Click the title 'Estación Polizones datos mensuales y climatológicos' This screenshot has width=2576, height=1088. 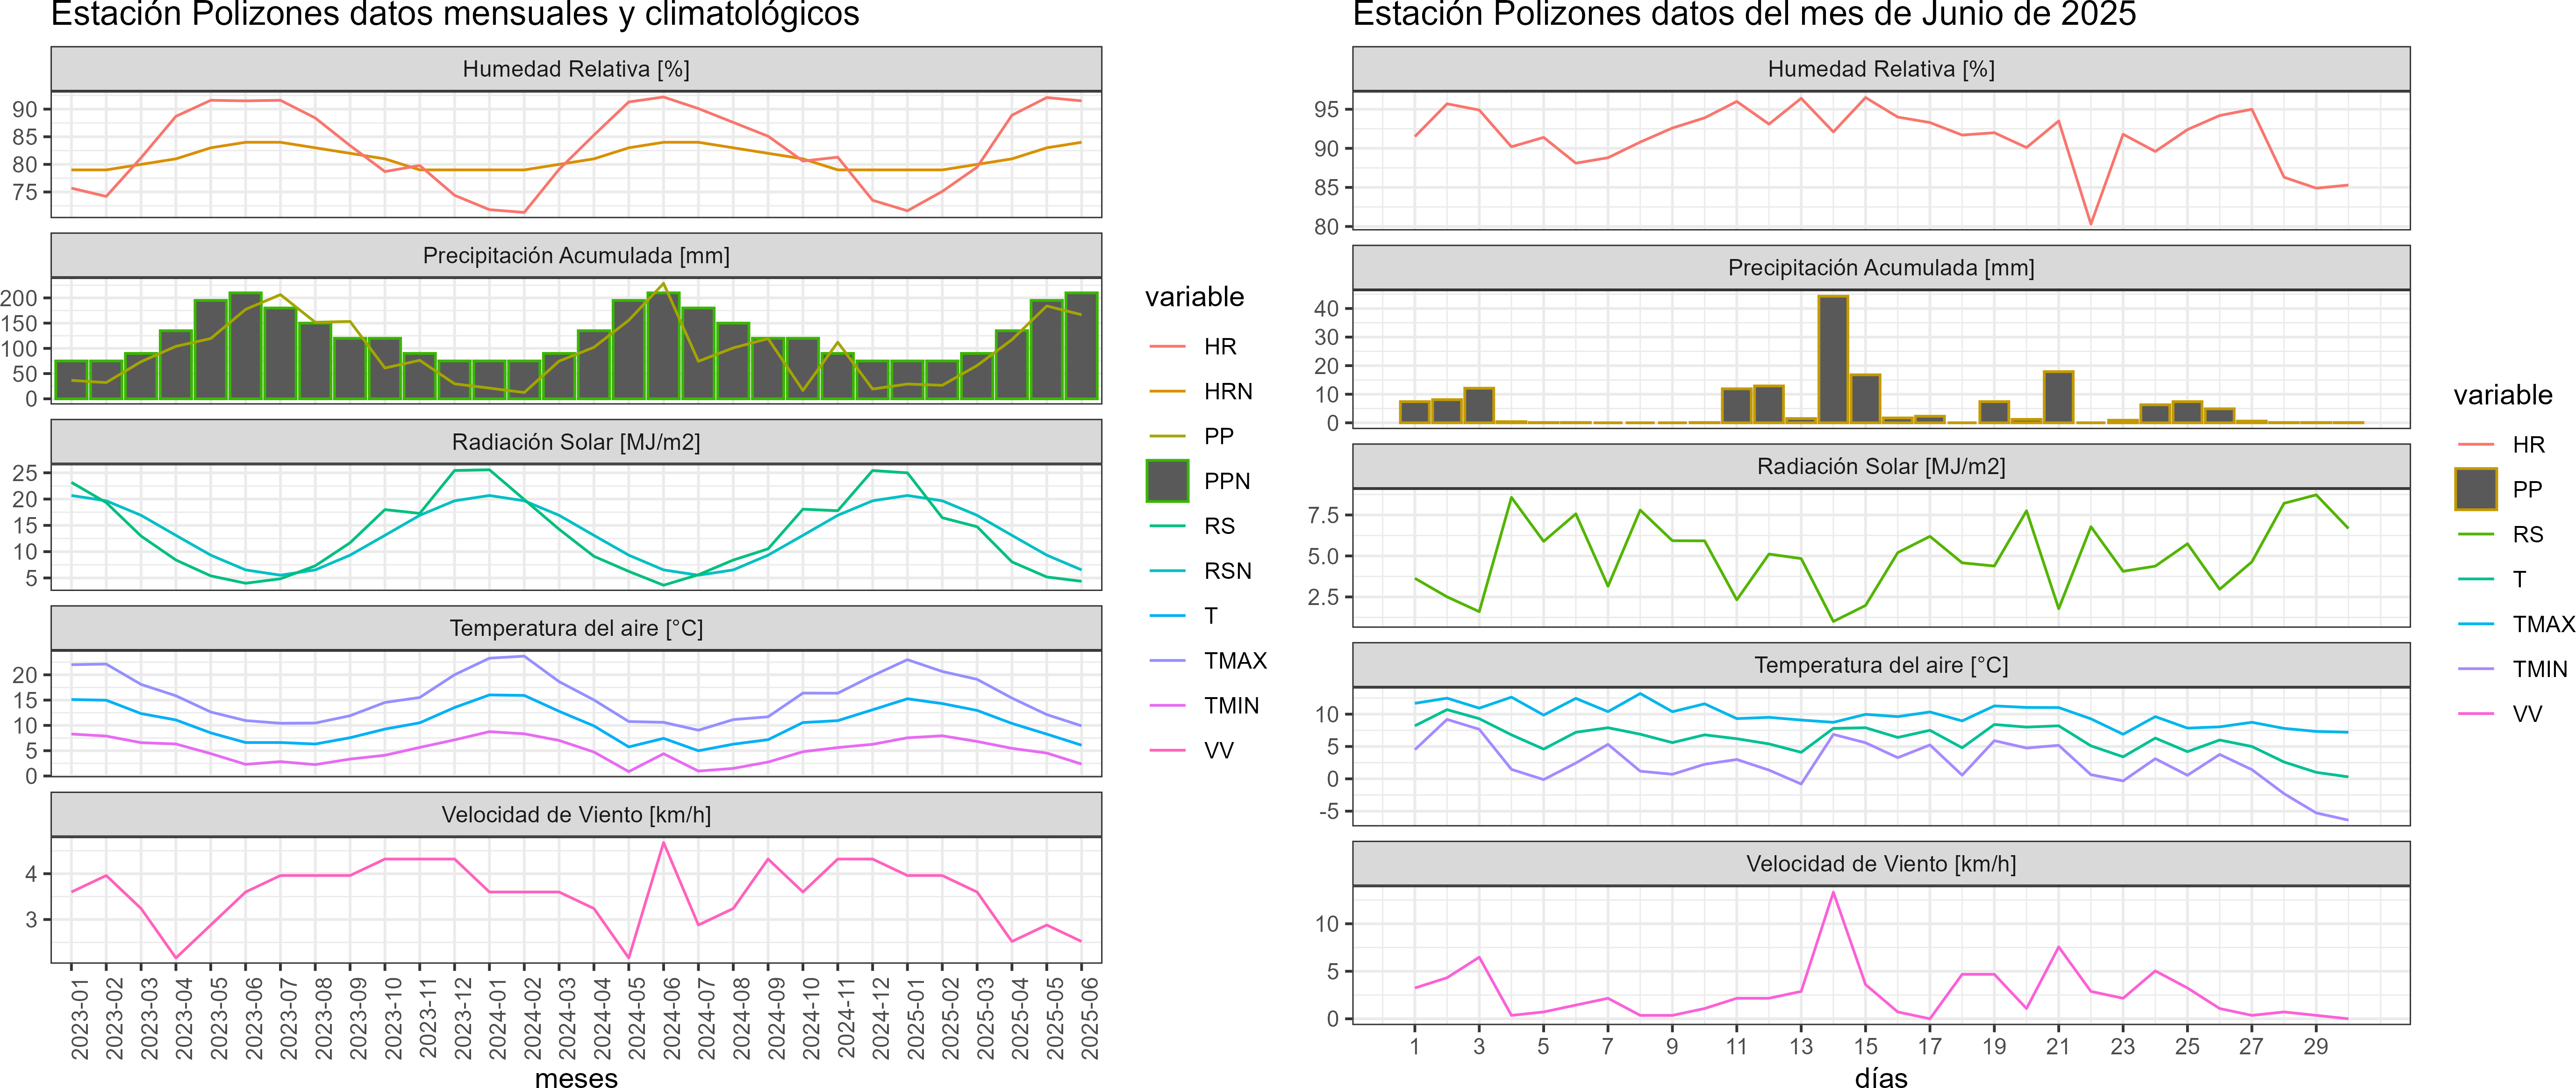(455, 14)
